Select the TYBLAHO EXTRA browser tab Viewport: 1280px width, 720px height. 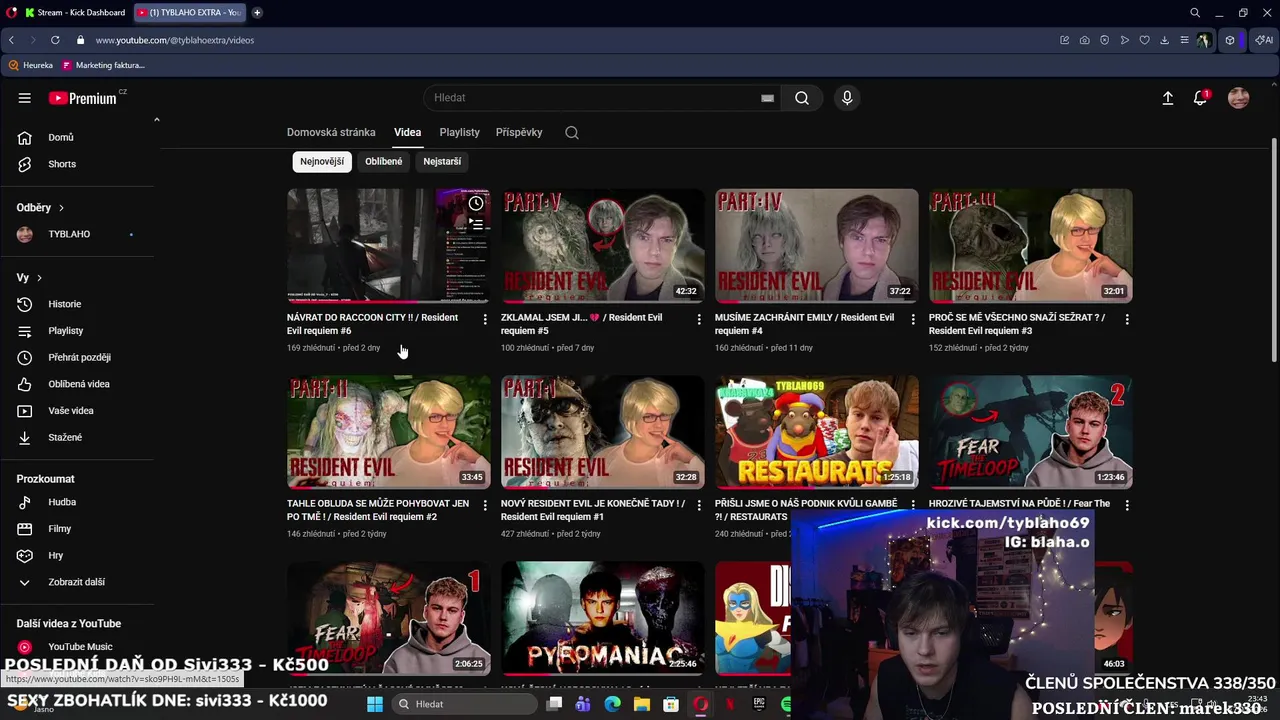(188, 13)
